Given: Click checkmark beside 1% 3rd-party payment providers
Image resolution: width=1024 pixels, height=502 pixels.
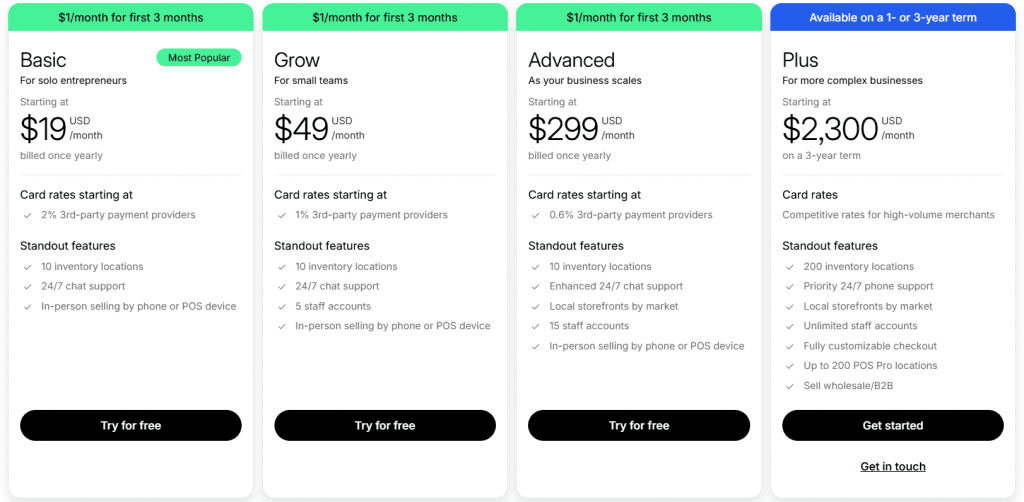Looking at the screenshot, I should tap(280, 215).
